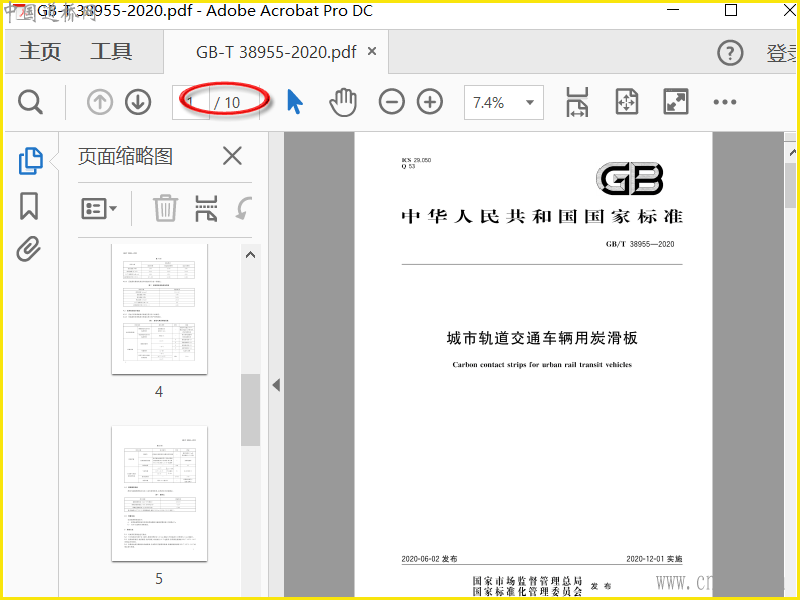The image size is (800, 600).
Task: Zoom out with minus button
Action: click(x=391, y=102)
